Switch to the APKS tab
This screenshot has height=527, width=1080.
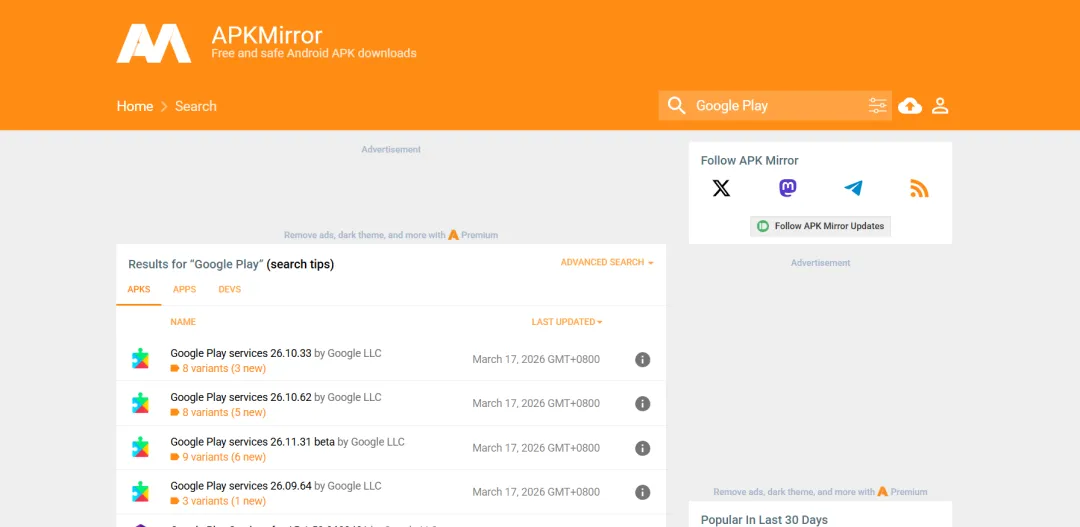click(138, 289)
